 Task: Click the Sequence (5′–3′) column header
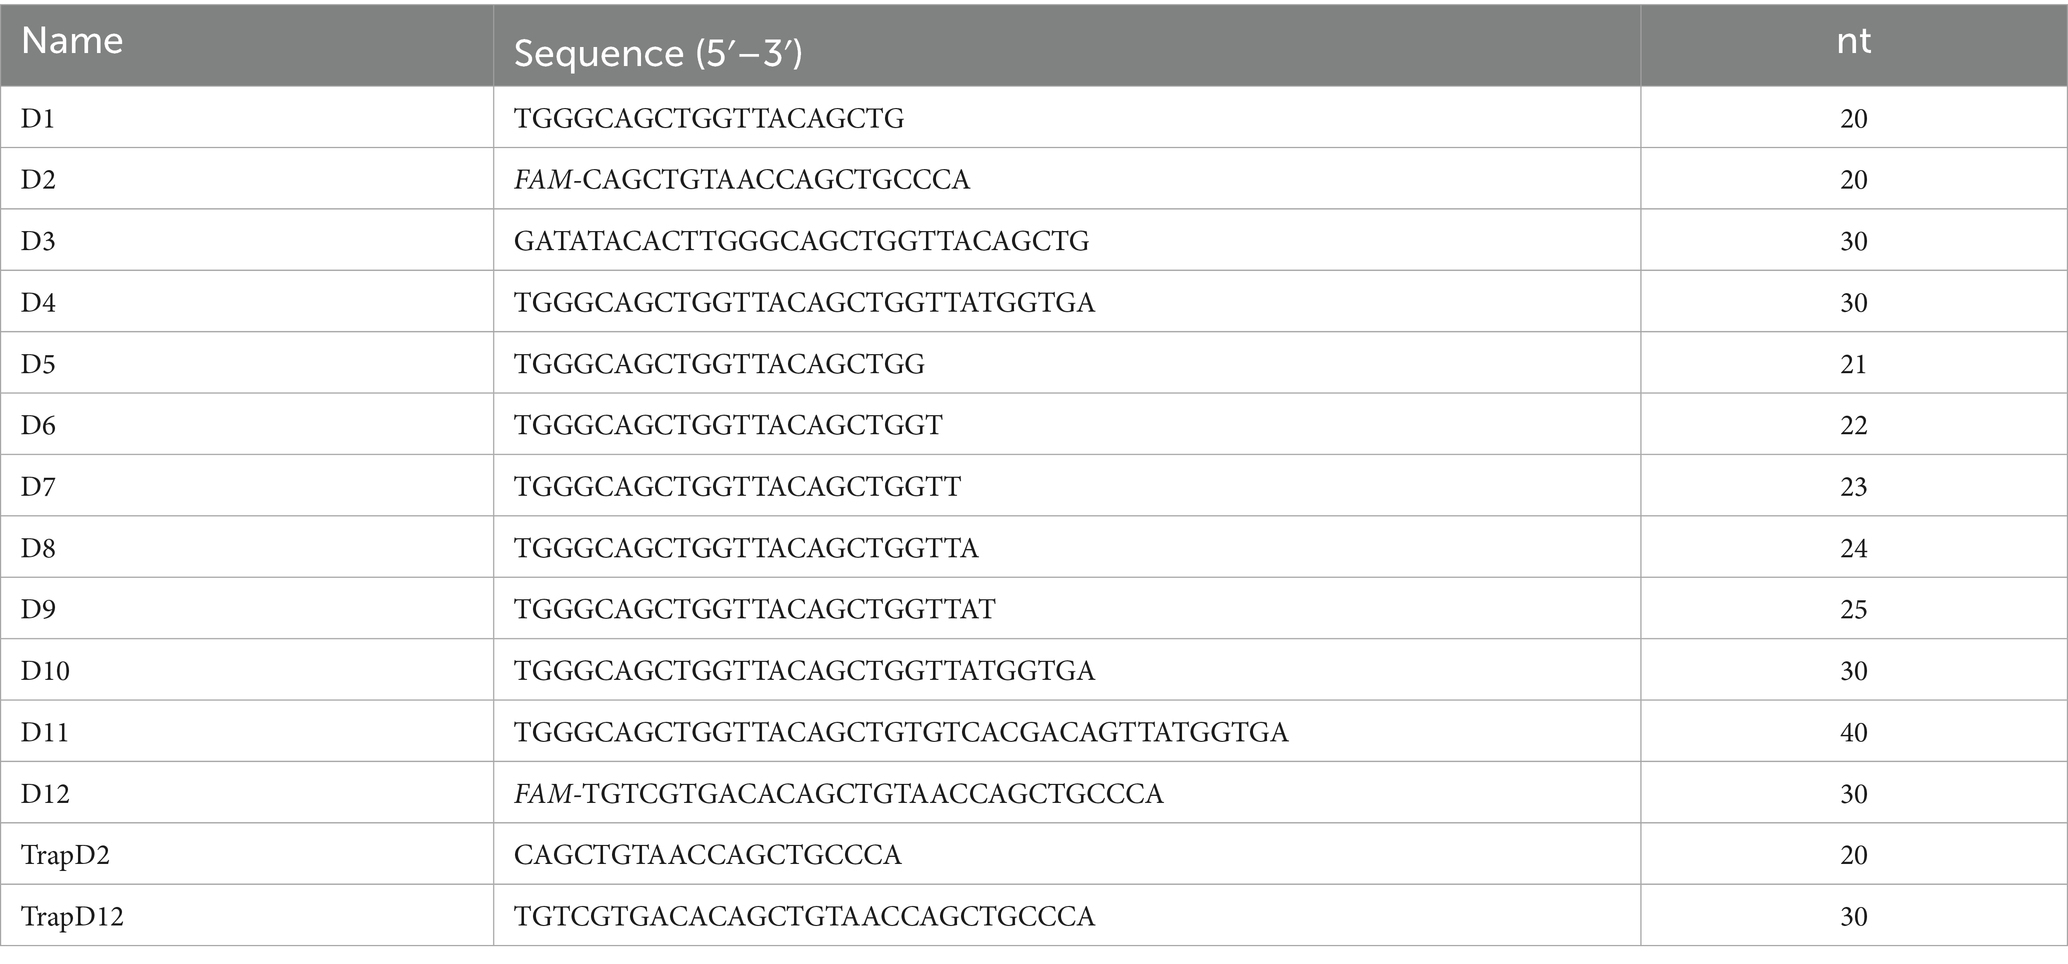658,54
